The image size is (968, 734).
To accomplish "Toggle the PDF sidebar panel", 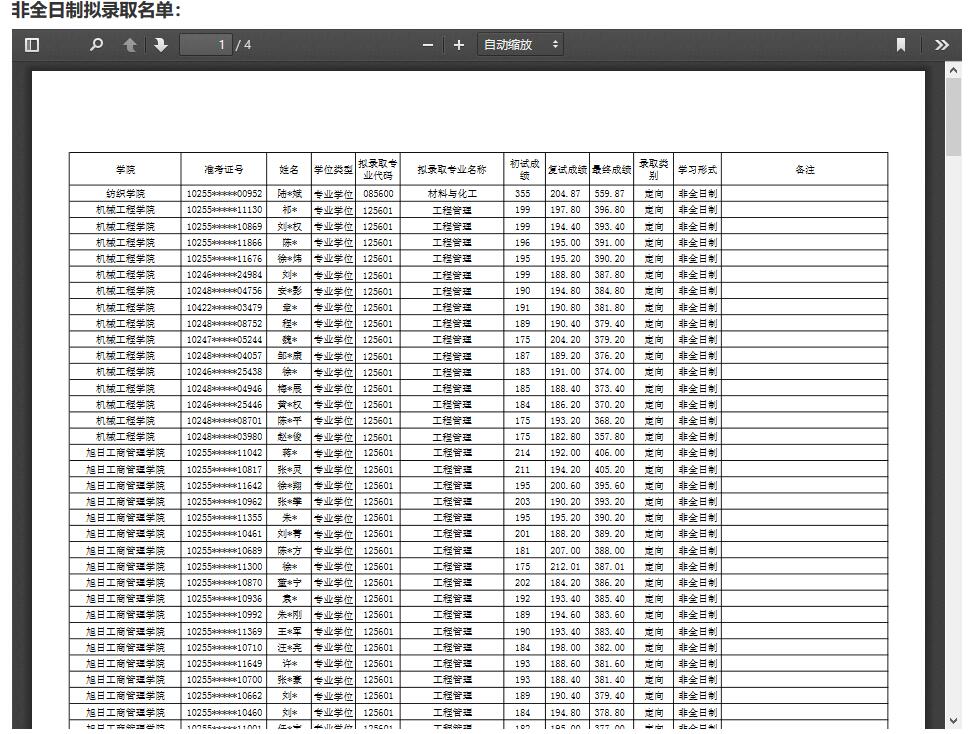I will [x=33, y=45].
